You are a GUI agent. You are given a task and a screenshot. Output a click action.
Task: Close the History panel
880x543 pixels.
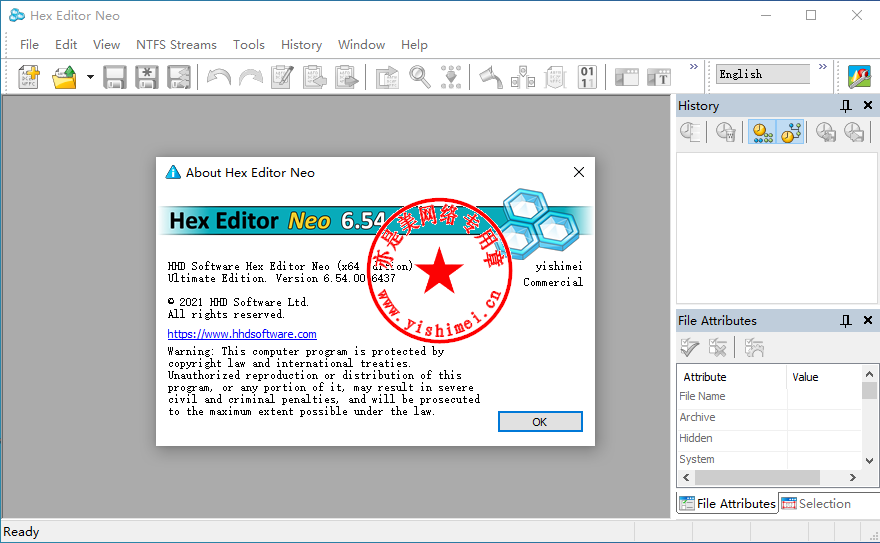[x=868, y=105]
